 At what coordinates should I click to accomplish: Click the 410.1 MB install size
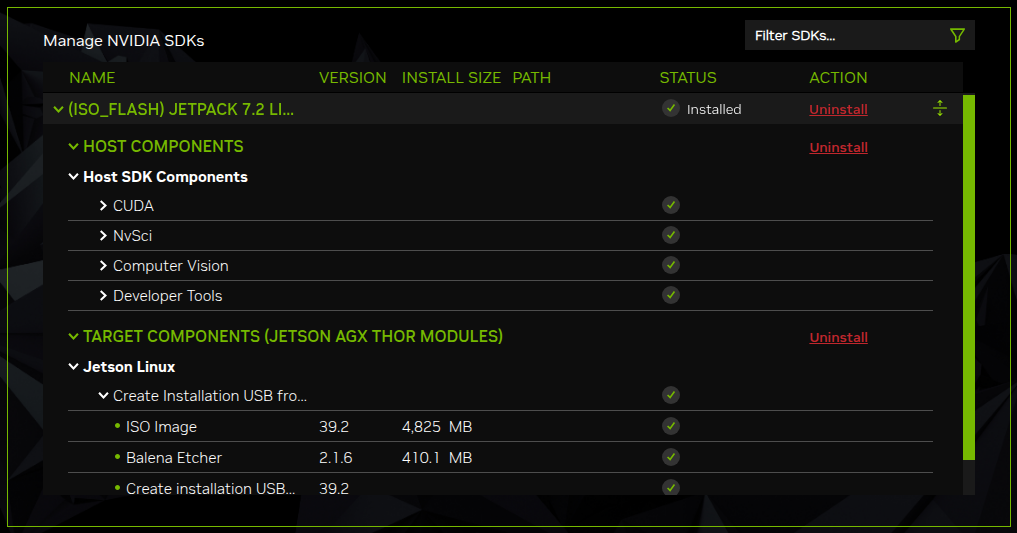(437, 458)
